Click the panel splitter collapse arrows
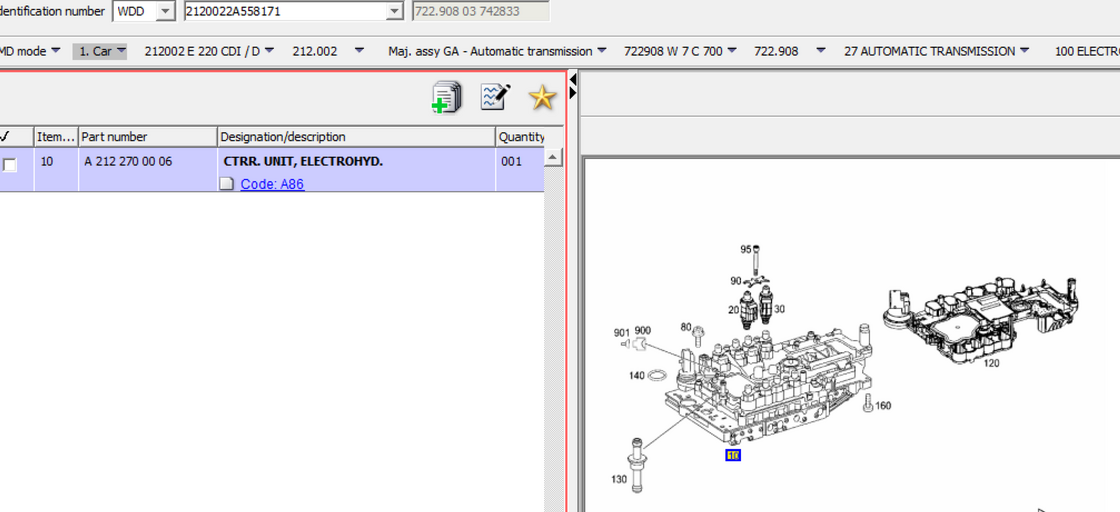 tap(572, 86)
